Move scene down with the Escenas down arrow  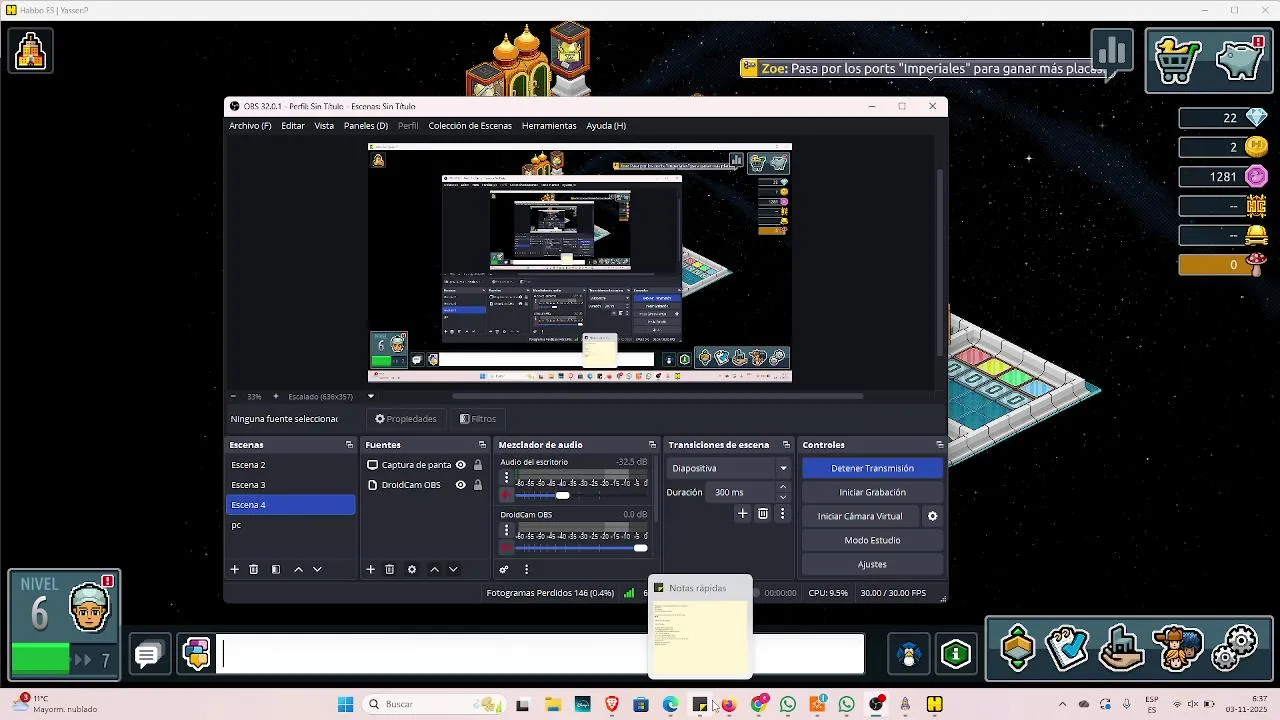tap(317, 569)
